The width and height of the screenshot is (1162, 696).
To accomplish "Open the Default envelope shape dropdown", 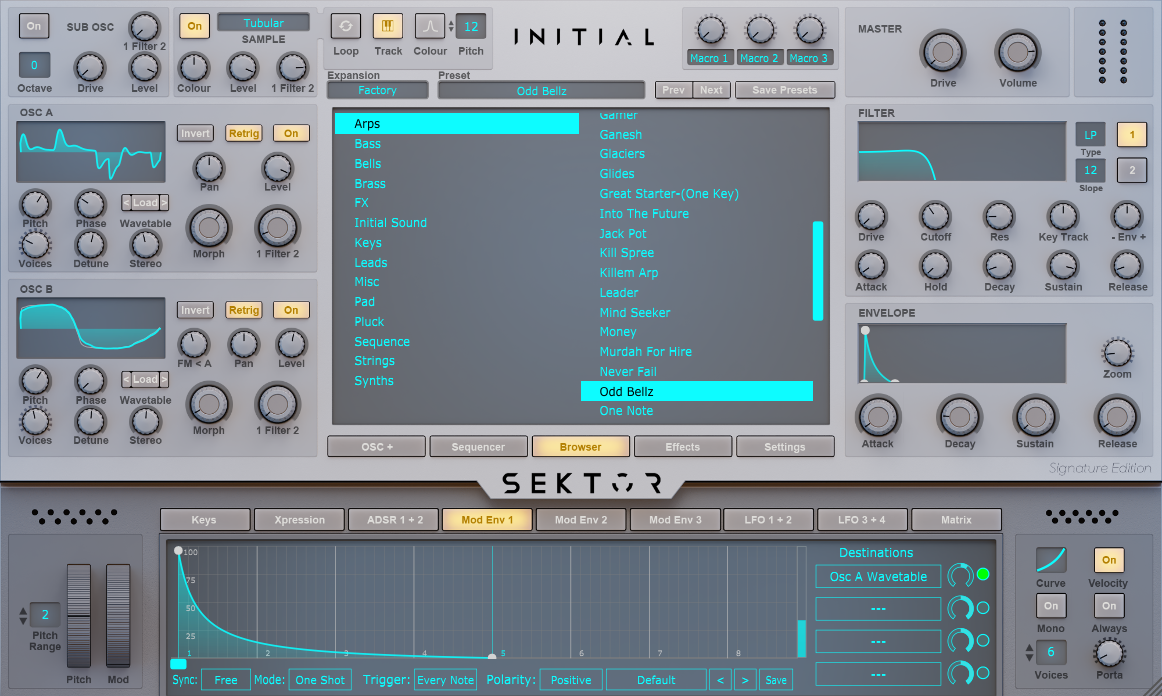I will (656, 680).
